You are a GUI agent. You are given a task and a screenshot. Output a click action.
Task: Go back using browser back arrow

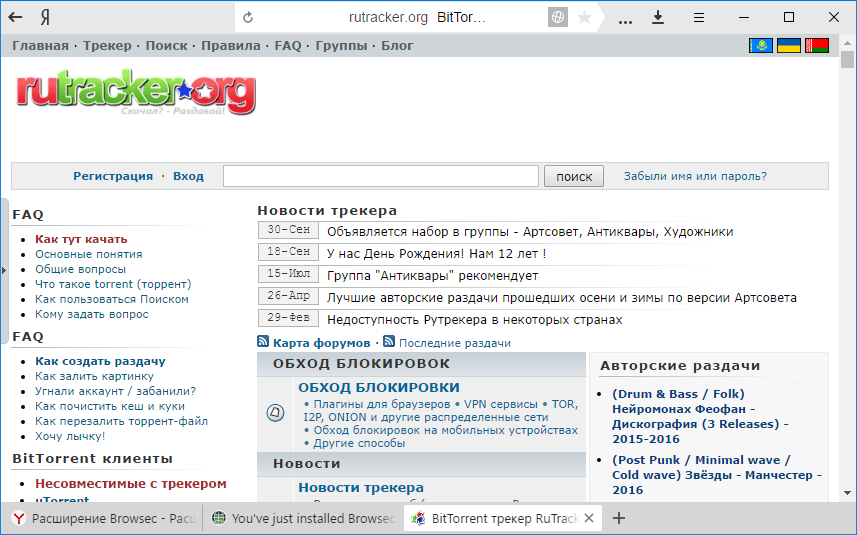(16, 17)
